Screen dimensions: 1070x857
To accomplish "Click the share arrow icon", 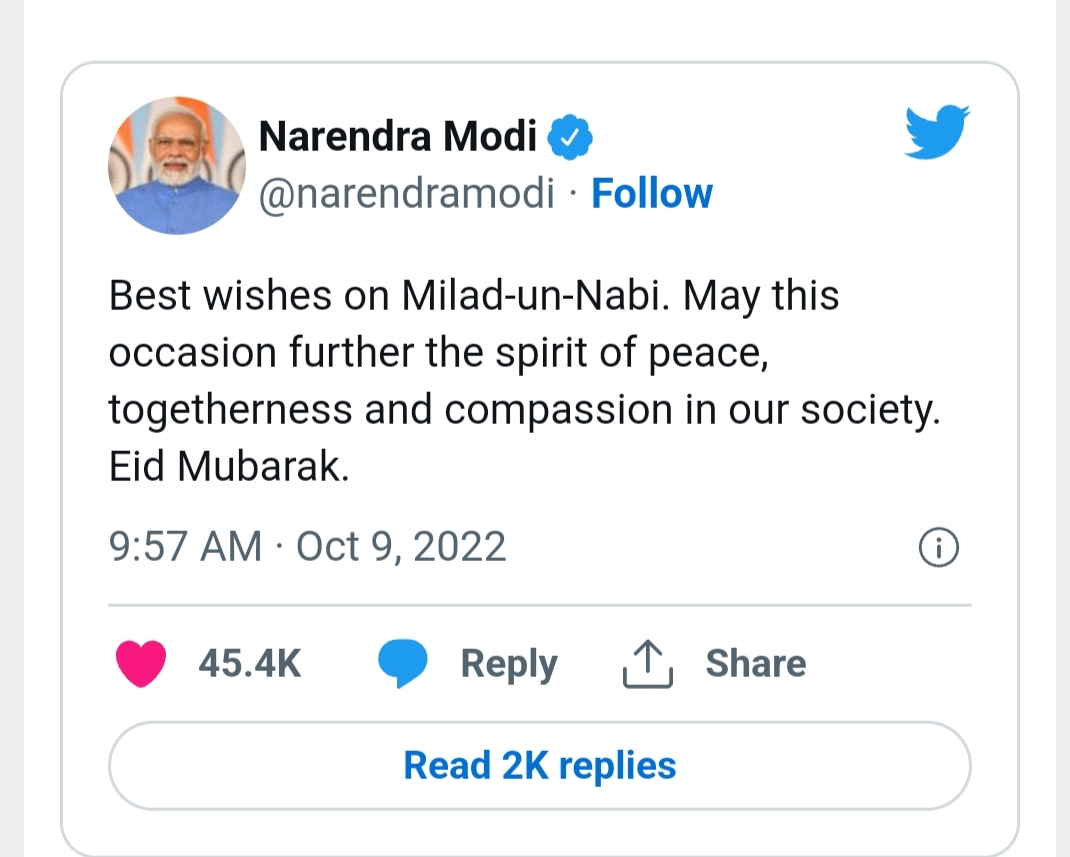I will [647, 665].
